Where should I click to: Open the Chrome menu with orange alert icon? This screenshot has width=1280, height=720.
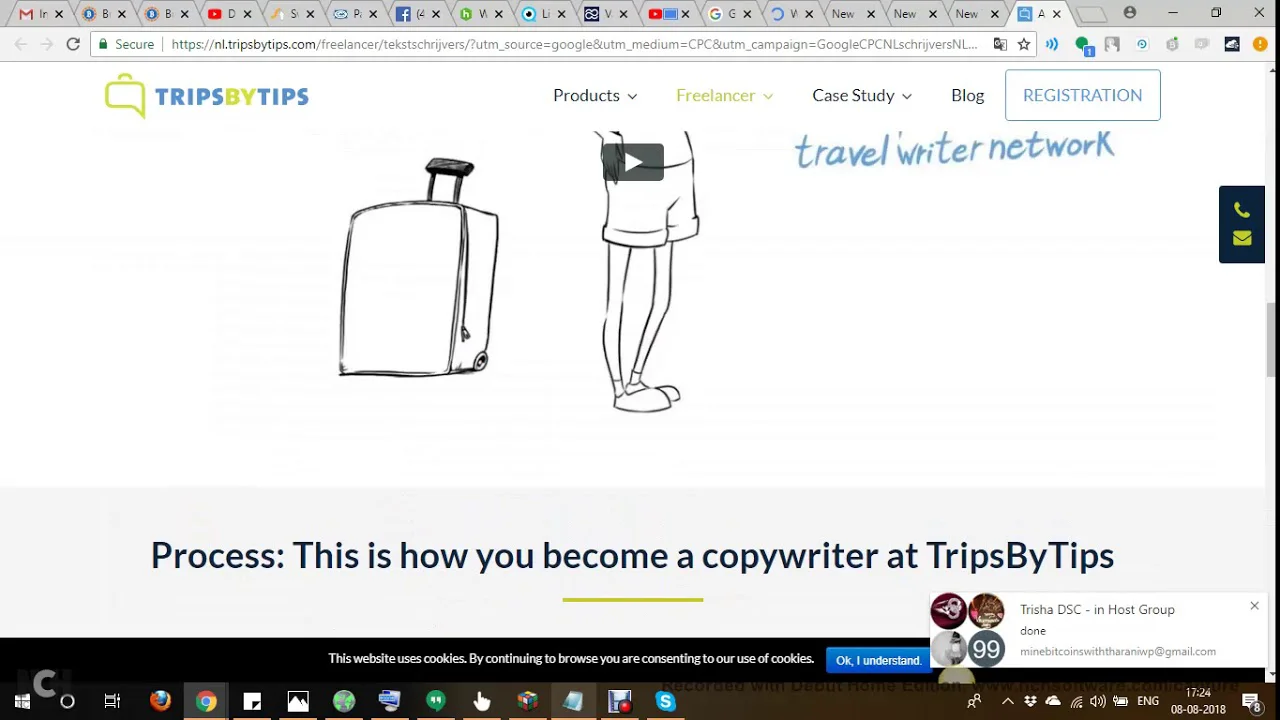point(1260,44)
